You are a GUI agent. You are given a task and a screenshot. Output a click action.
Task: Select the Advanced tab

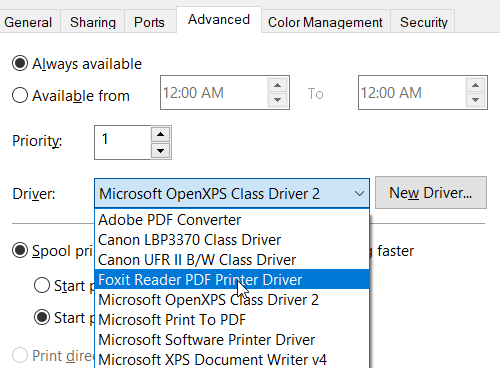click(x=219, y=19)
